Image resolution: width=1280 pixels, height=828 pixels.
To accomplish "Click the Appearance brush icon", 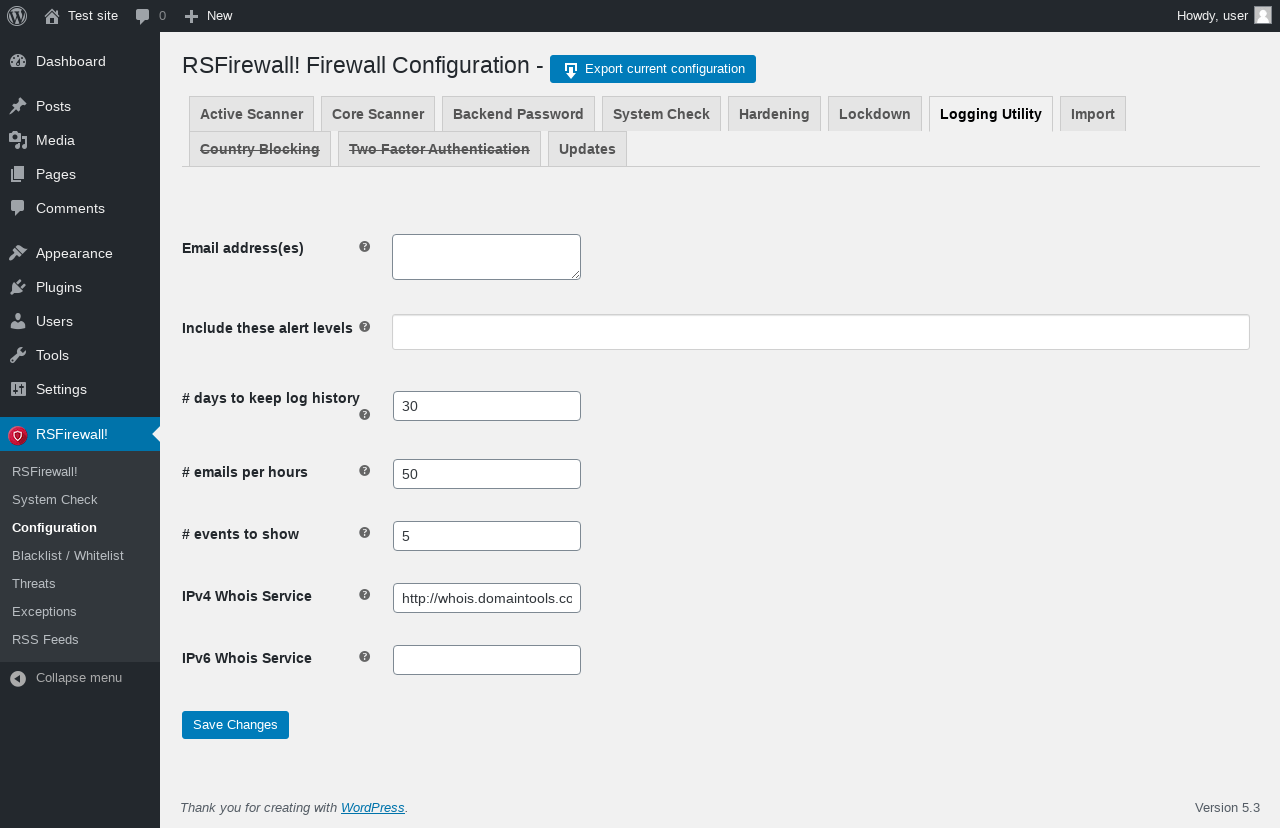I will tap(18, 253).
